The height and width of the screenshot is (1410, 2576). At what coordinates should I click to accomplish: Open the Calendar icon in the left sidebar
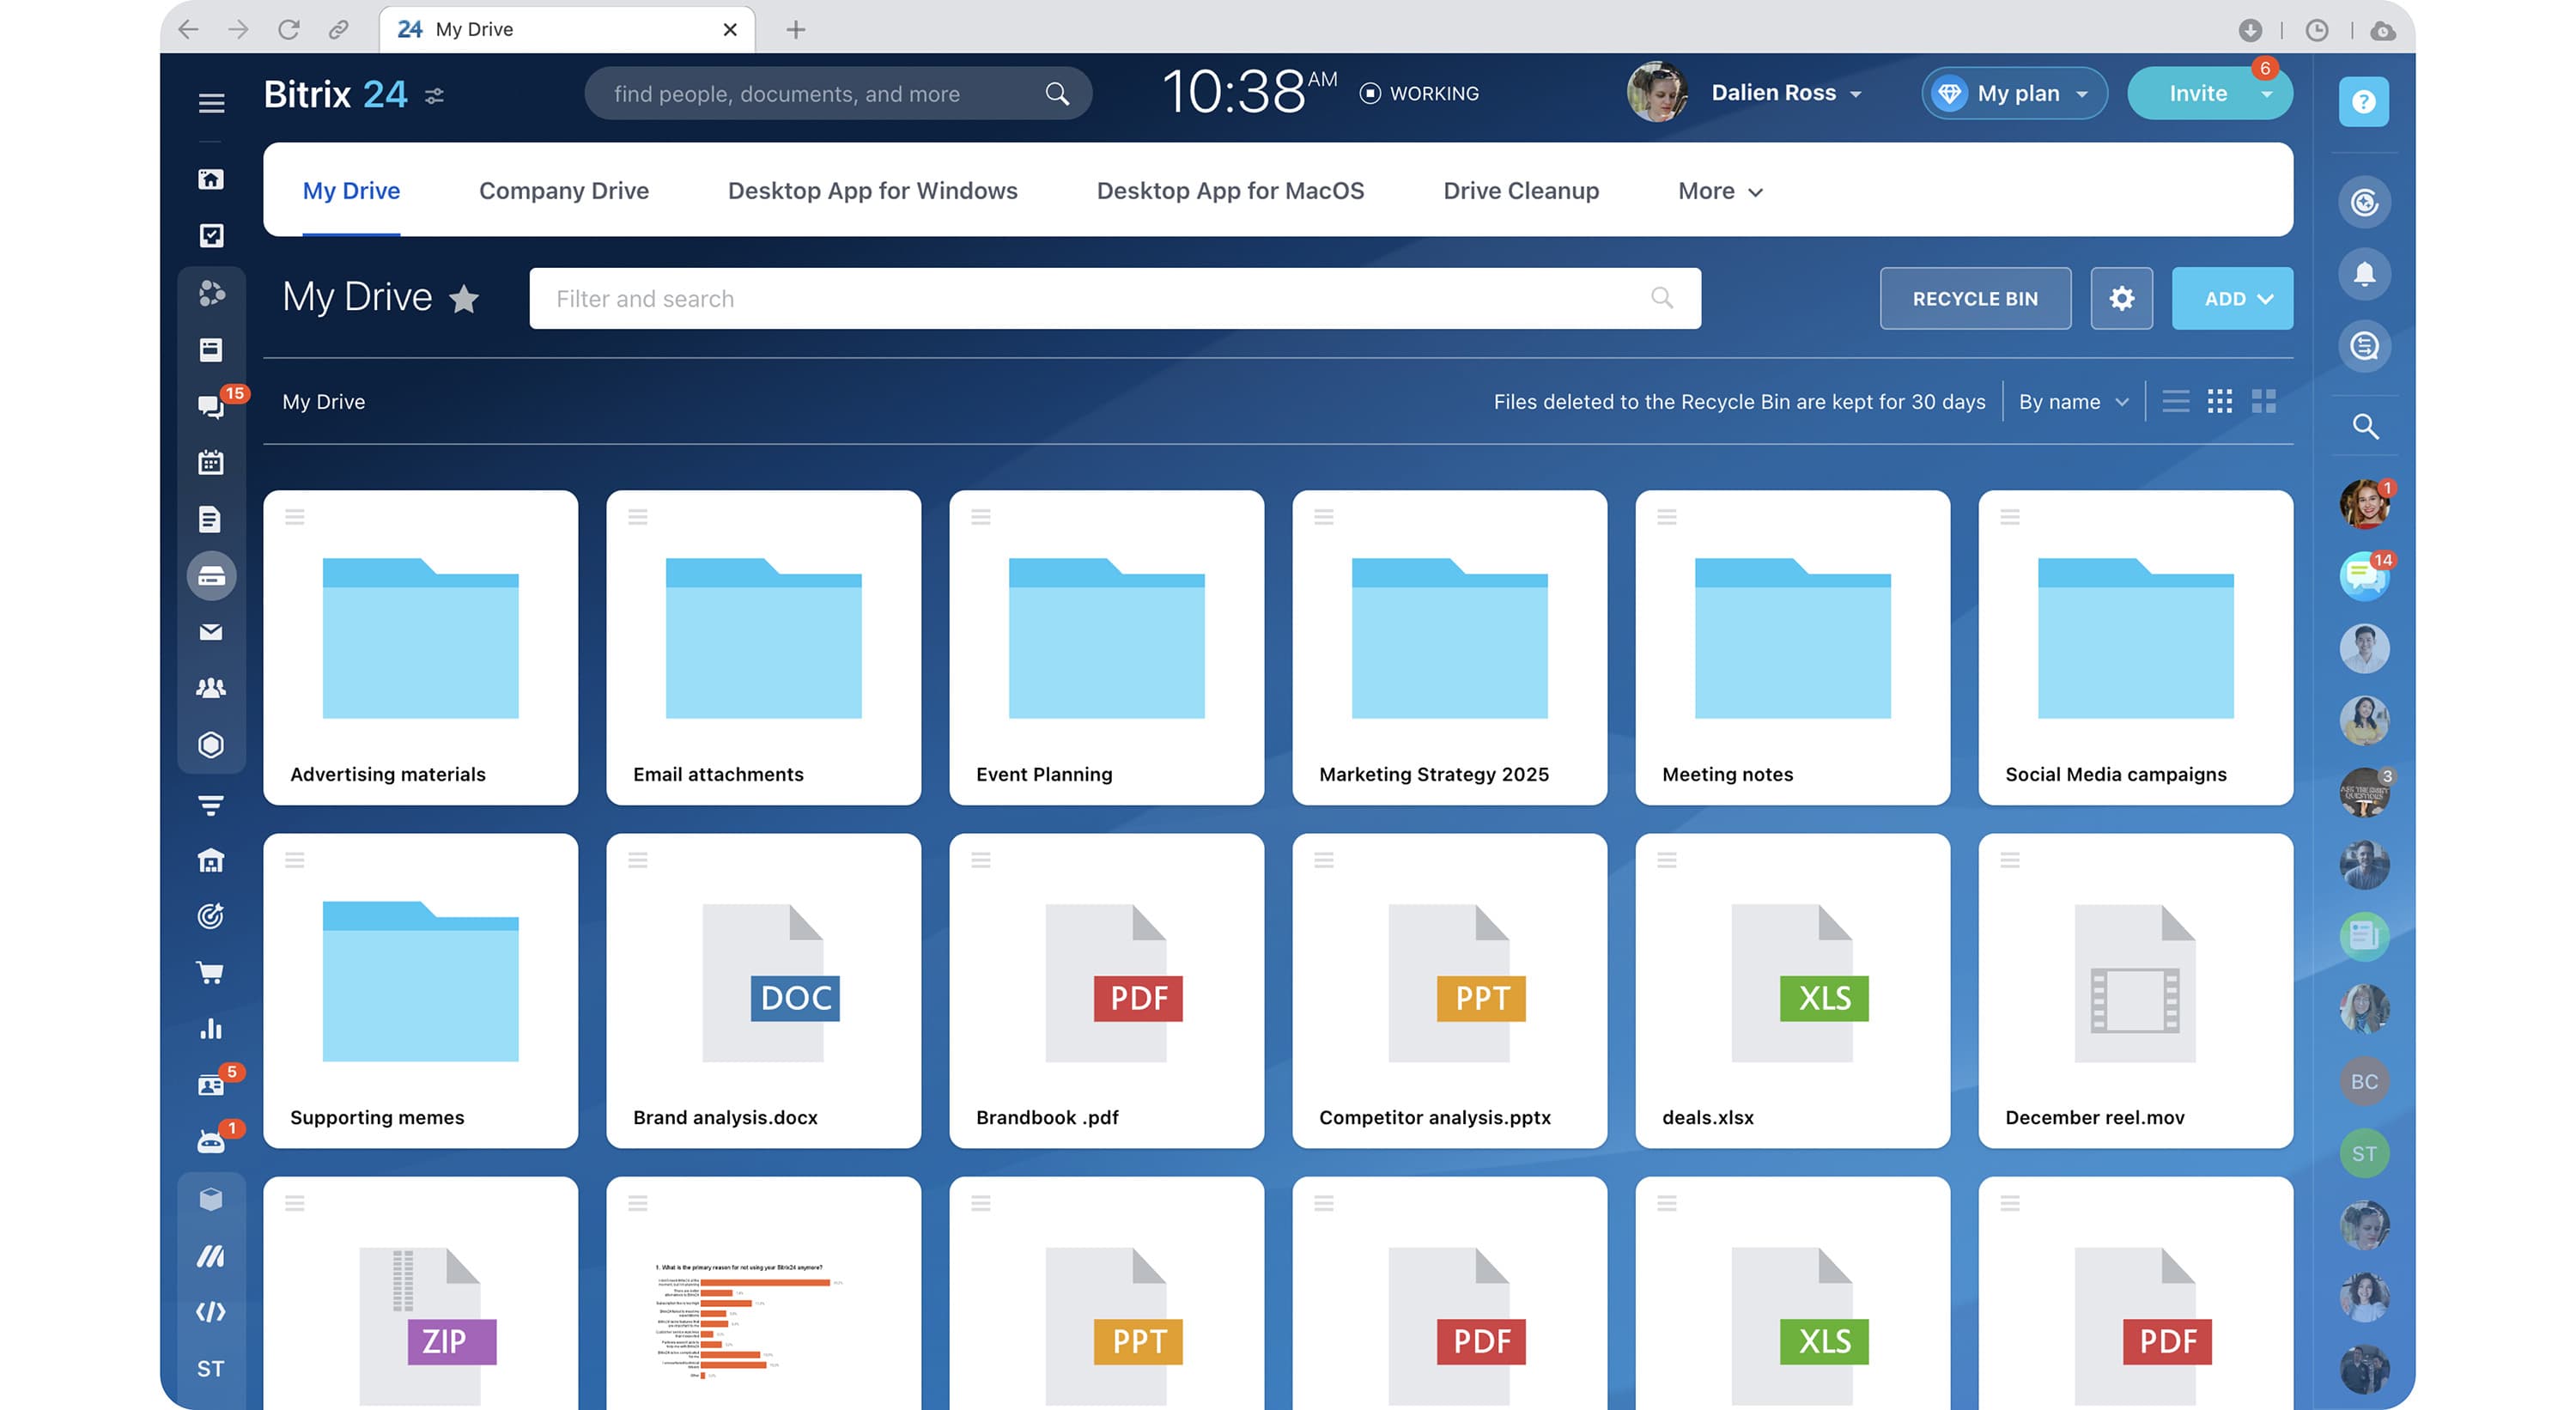point(211,462)
